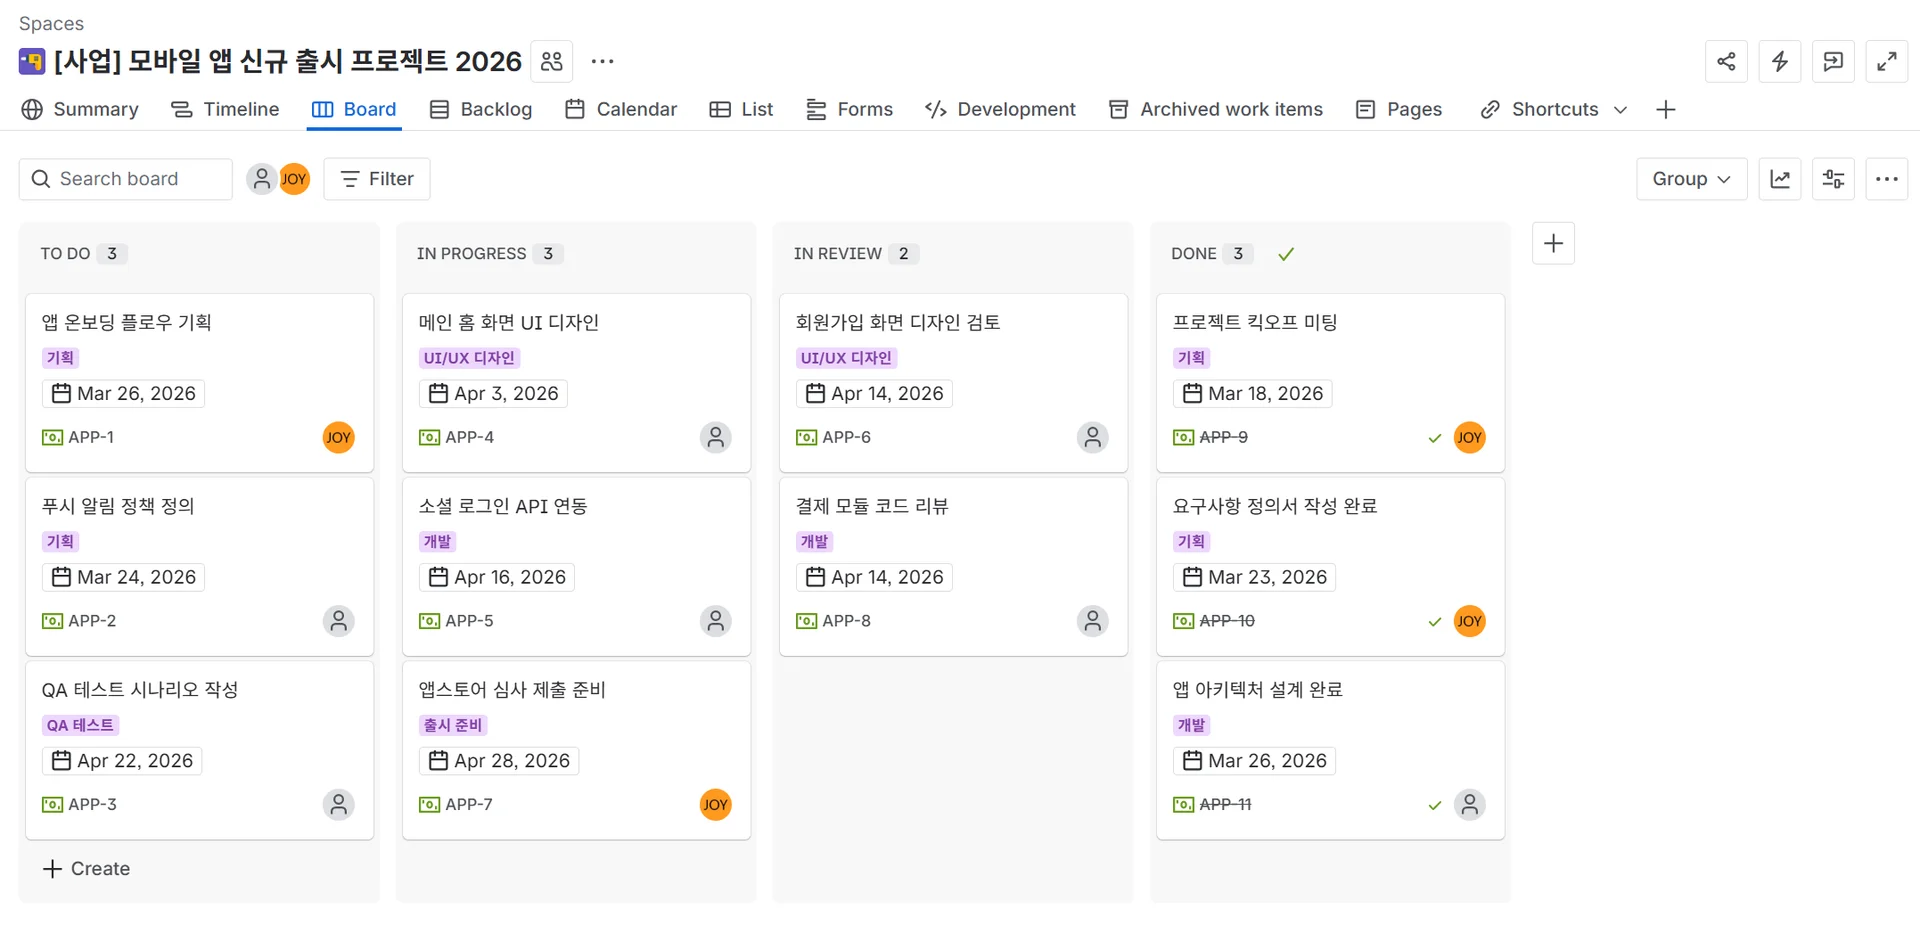This screenshot has width=1920, height=932.
Task: Open the more options menu next to the title
Action: (x=602, y=61)
